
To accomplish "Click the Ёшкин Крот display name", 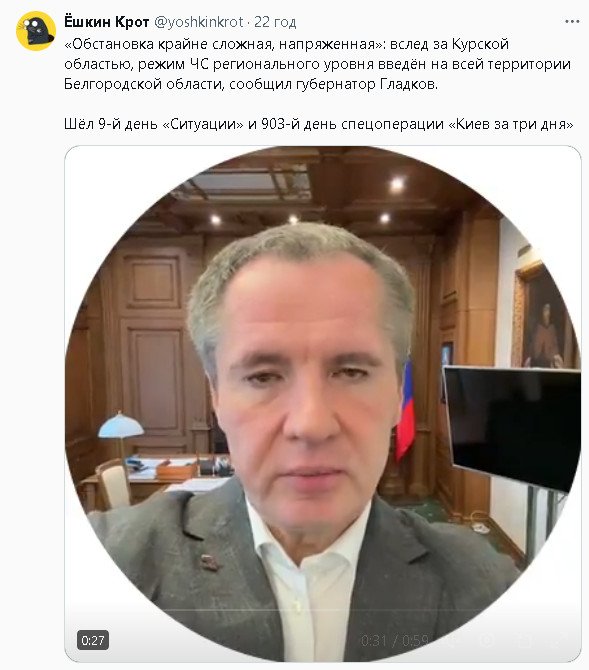I will tap(106, 22).
